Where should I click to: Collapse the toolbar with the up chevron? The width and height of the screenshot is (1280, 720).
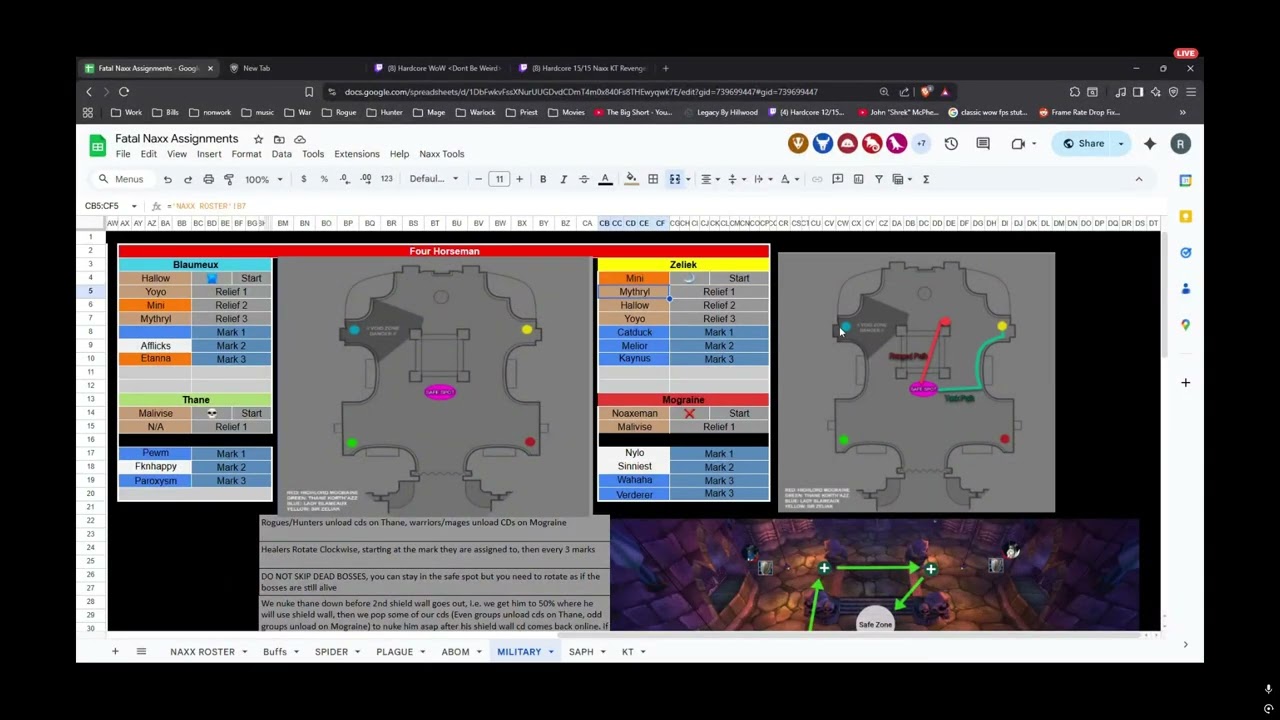1138,179
